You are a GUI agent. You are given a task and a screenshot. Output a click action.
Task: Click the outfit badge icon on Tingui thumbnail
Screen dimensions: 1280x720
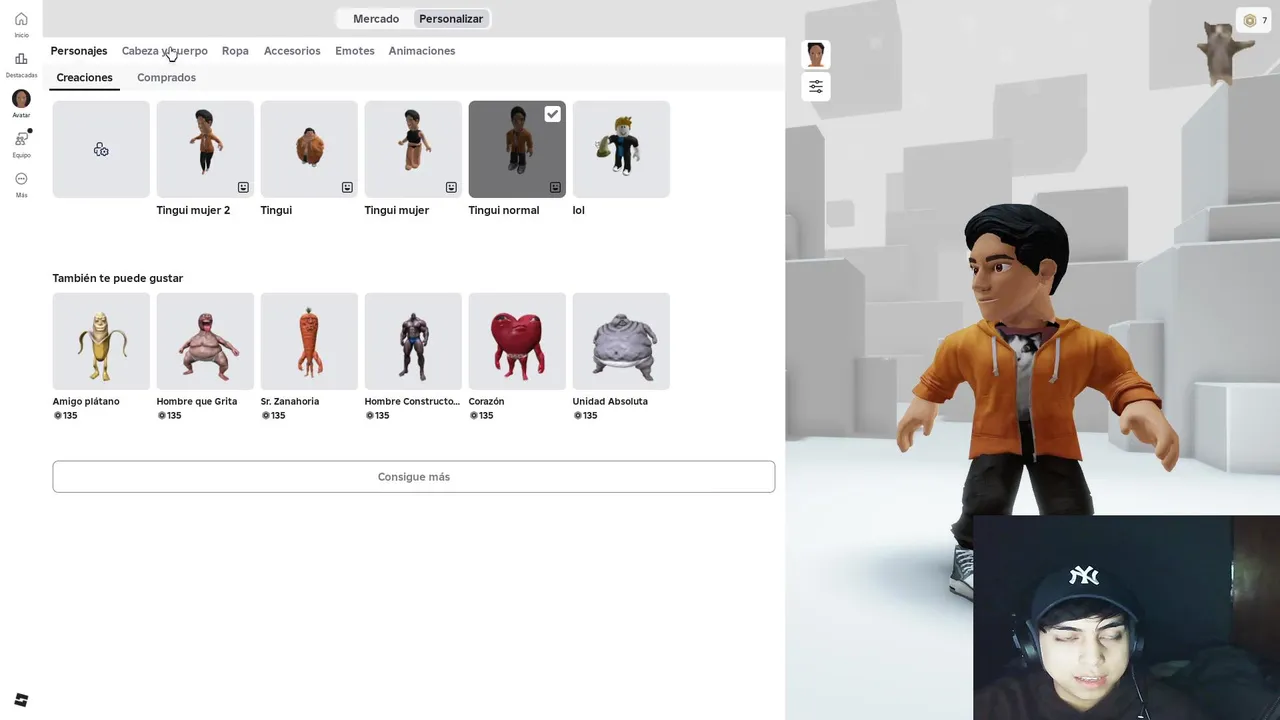(347, 187)
